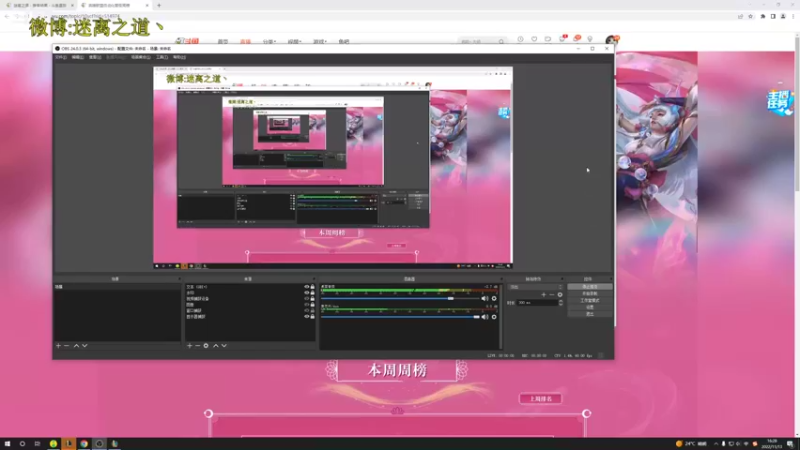This screenshot has height=450, width=800.
Task: Open source properties gear in sources panel
Action: click(x=206, y=346)
